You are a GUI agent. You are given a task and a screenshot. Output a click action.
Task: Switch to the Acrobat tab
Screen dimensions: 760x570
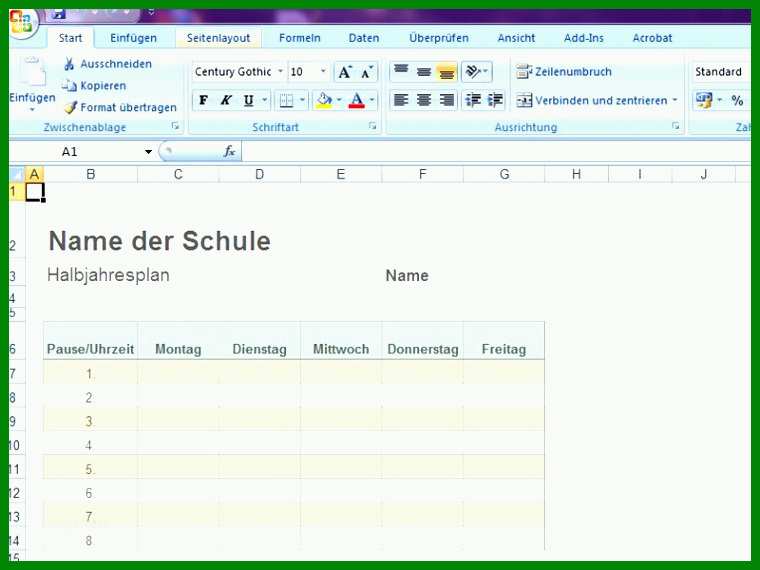click(x=652, y=38)
